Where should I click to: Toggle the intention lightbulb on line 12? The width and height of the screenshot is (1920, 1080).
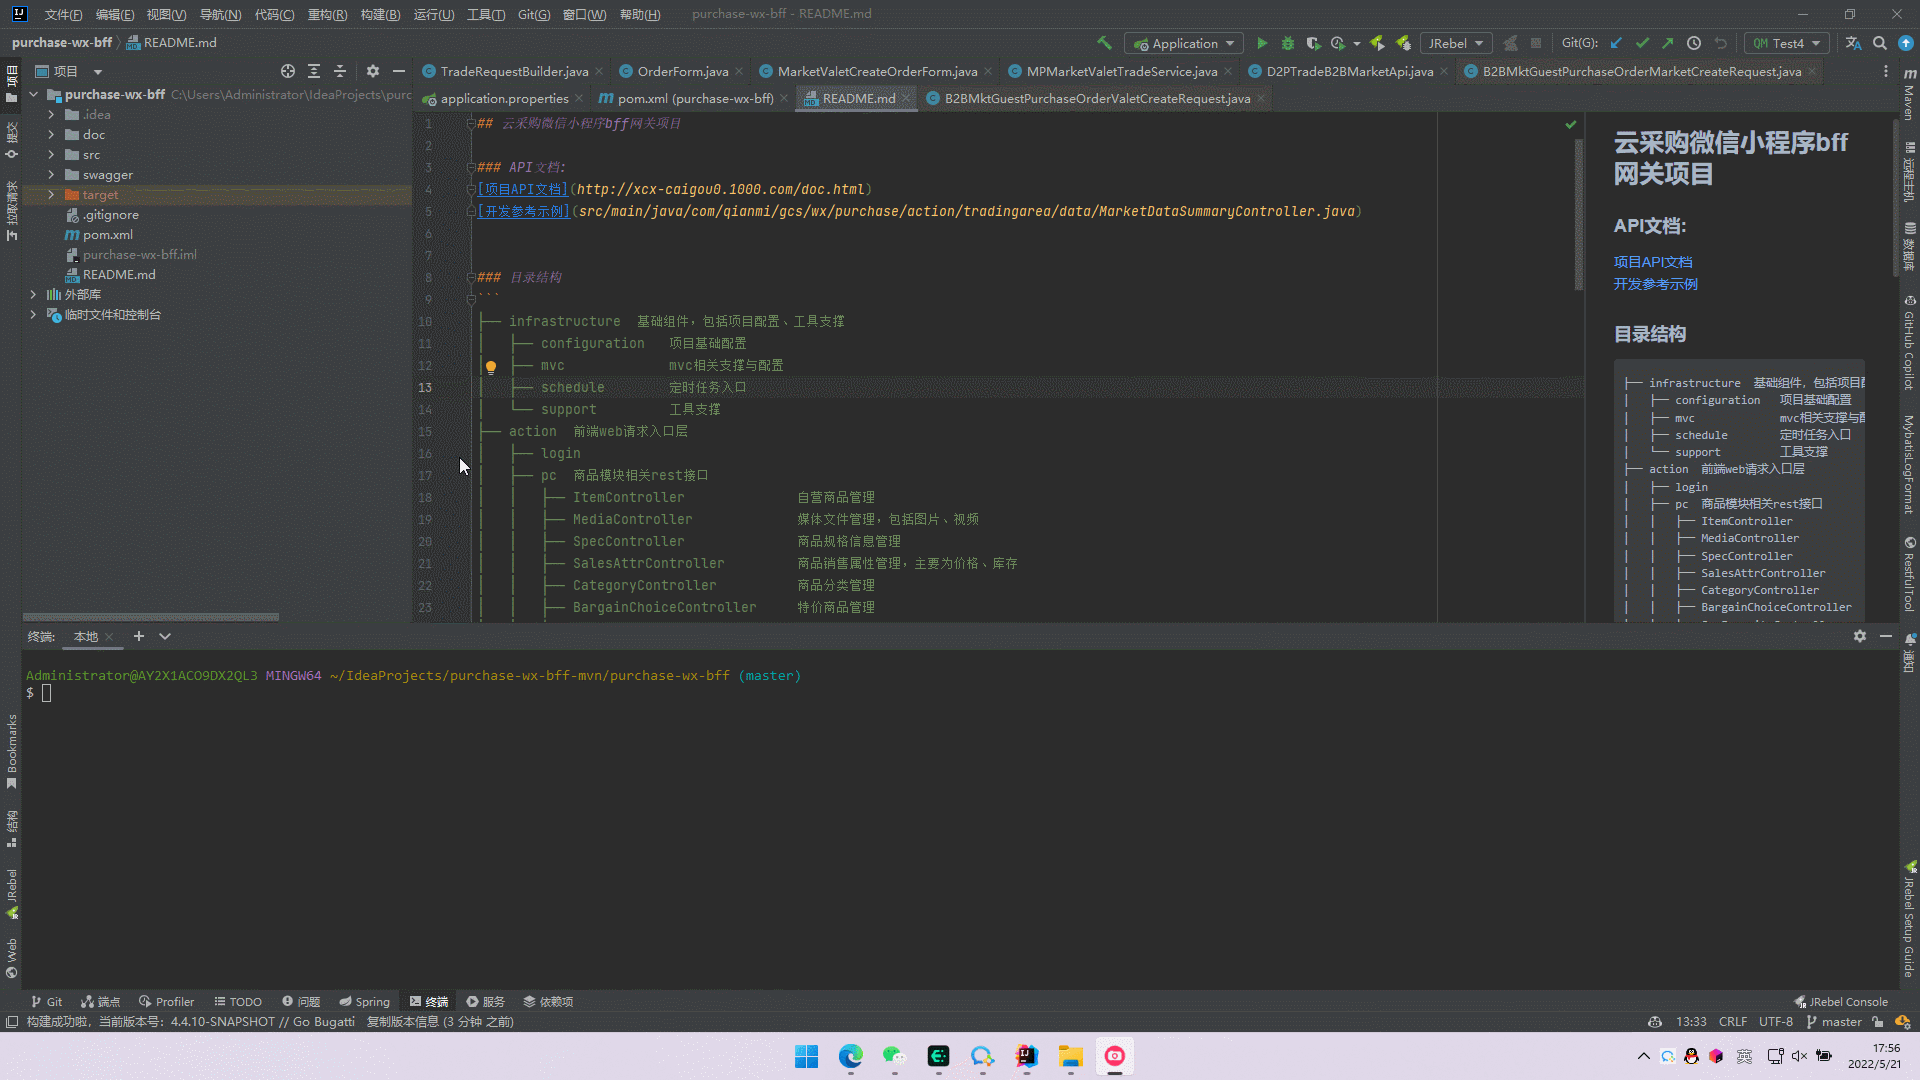point(491,367)
